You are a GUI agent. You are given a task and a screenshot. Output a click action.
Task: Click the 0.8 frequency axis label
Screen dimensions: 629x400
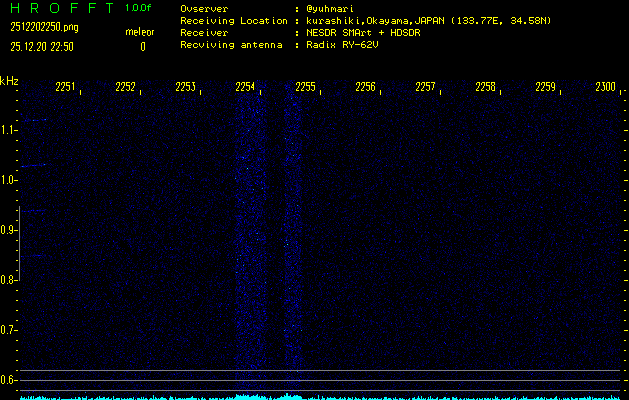tap(9, 280)
